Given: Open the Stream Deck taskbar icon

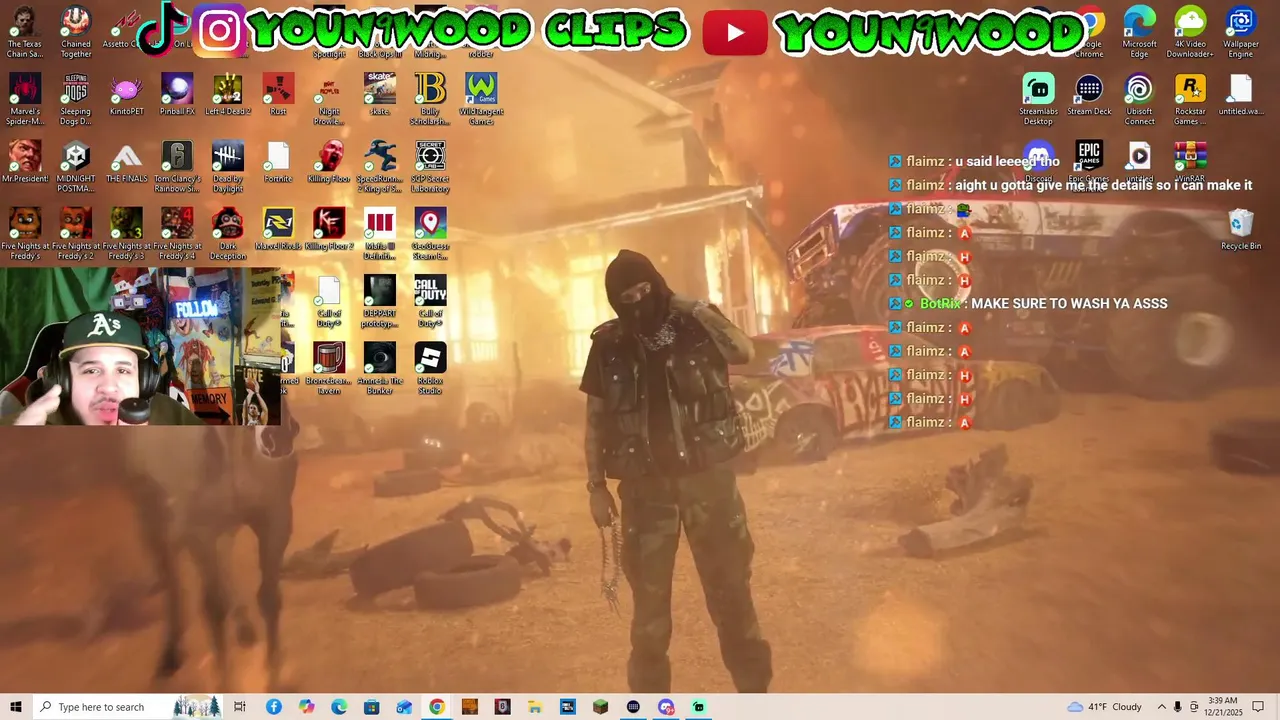Looking at the screenshot, I should click(x=633, y=707).
